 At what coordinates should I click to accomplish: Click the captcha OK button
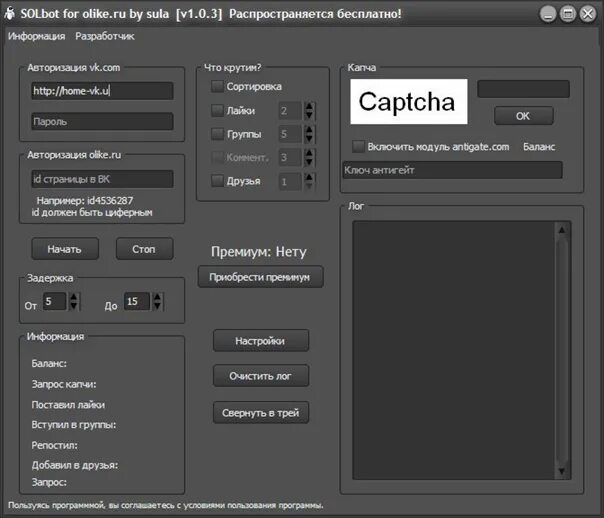pyautogui.click(x=523, y=116)
